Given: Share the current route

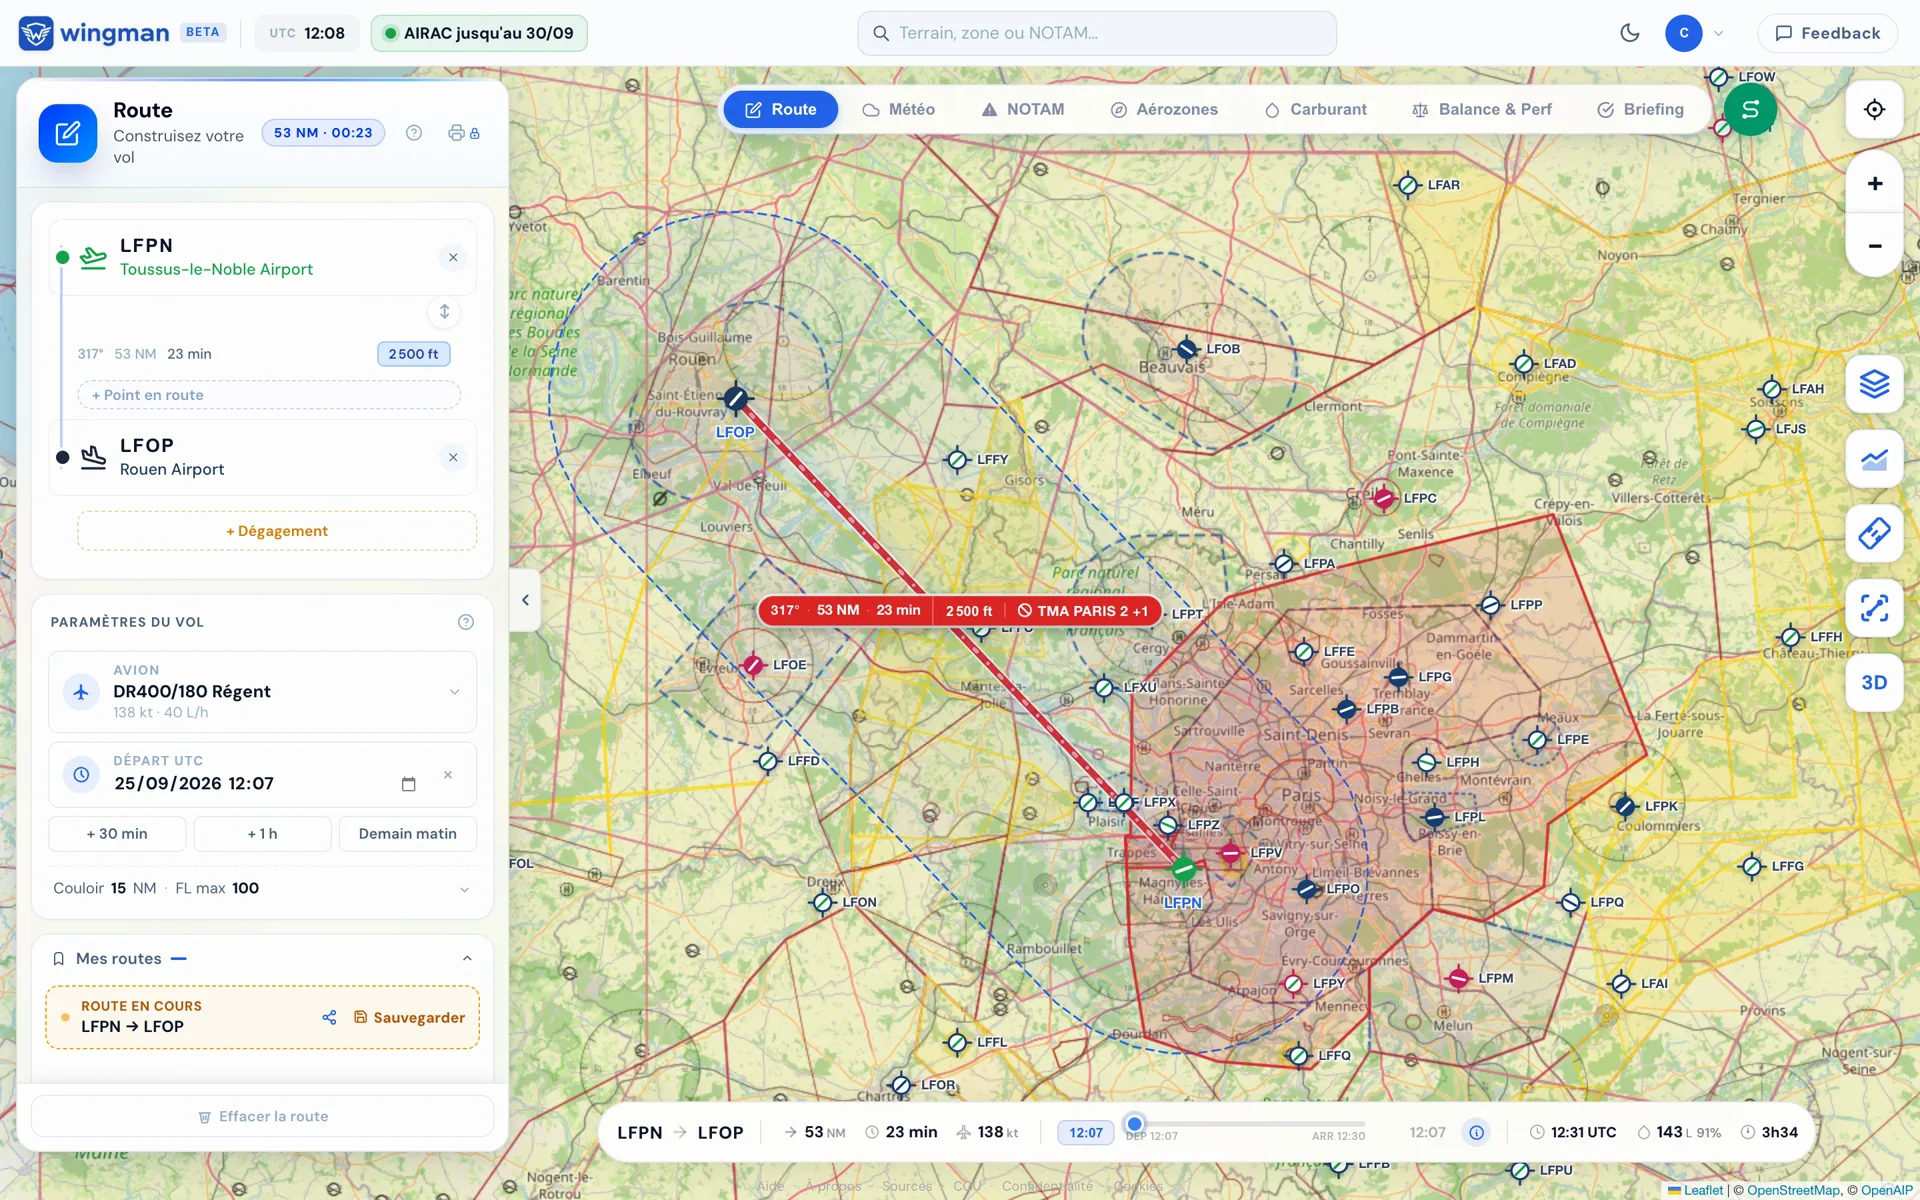Looking at the screenshot, I should [329, 1017].
